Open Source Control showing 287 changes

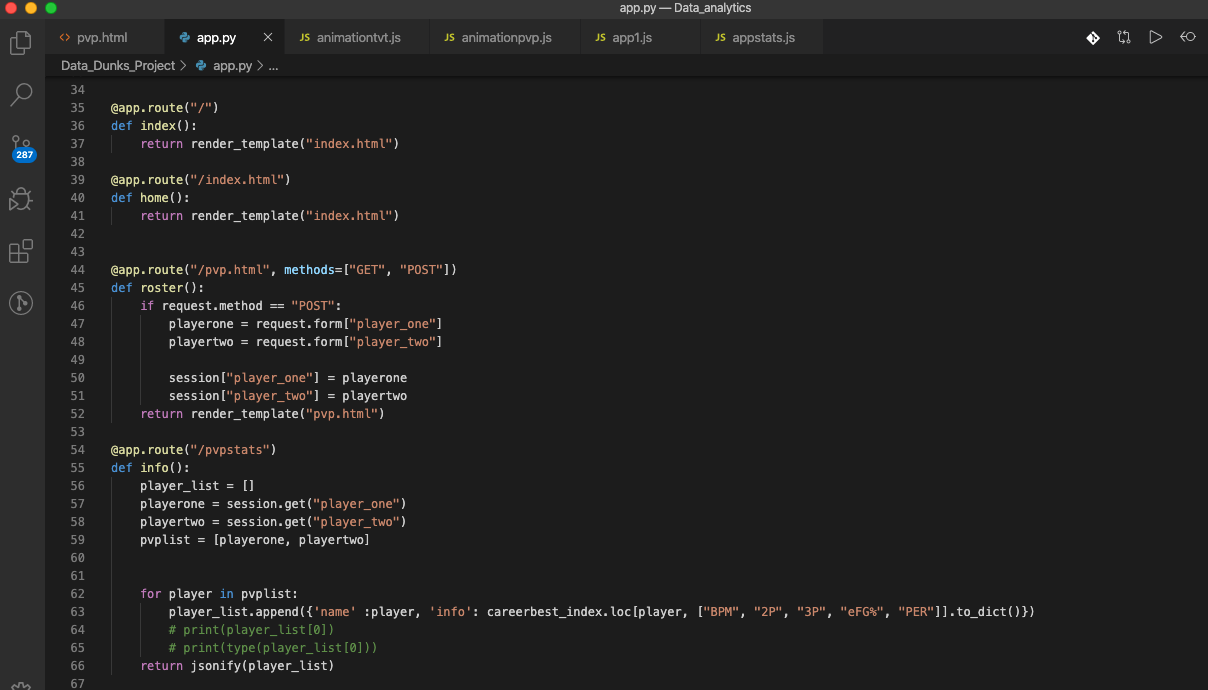point(21,146)
